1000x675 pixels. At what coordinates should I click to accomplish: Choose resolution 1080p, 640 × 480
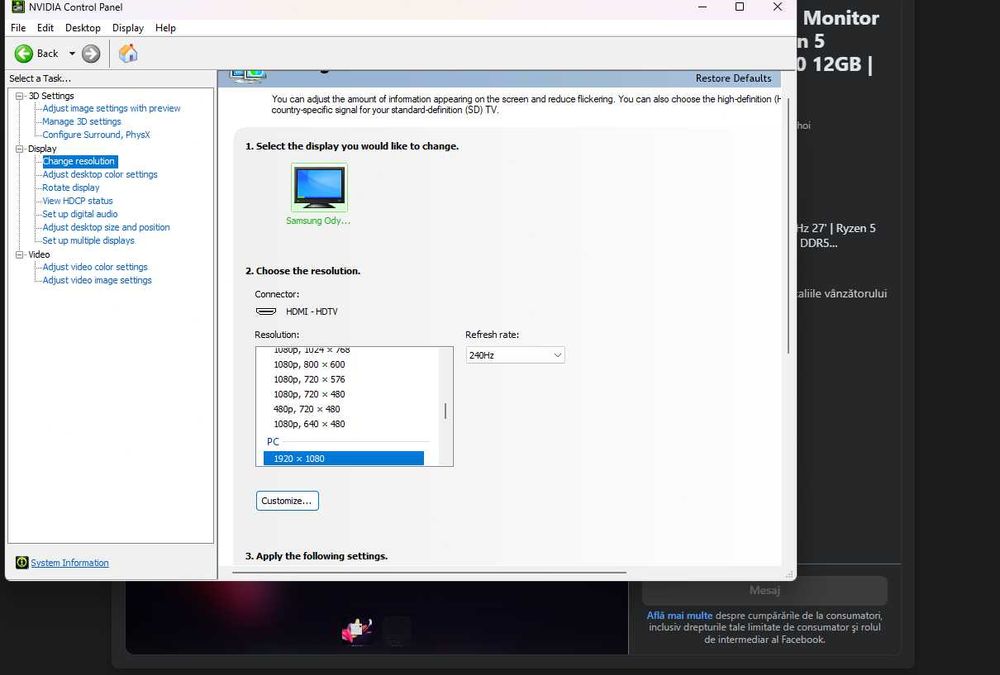pos(309,424)
